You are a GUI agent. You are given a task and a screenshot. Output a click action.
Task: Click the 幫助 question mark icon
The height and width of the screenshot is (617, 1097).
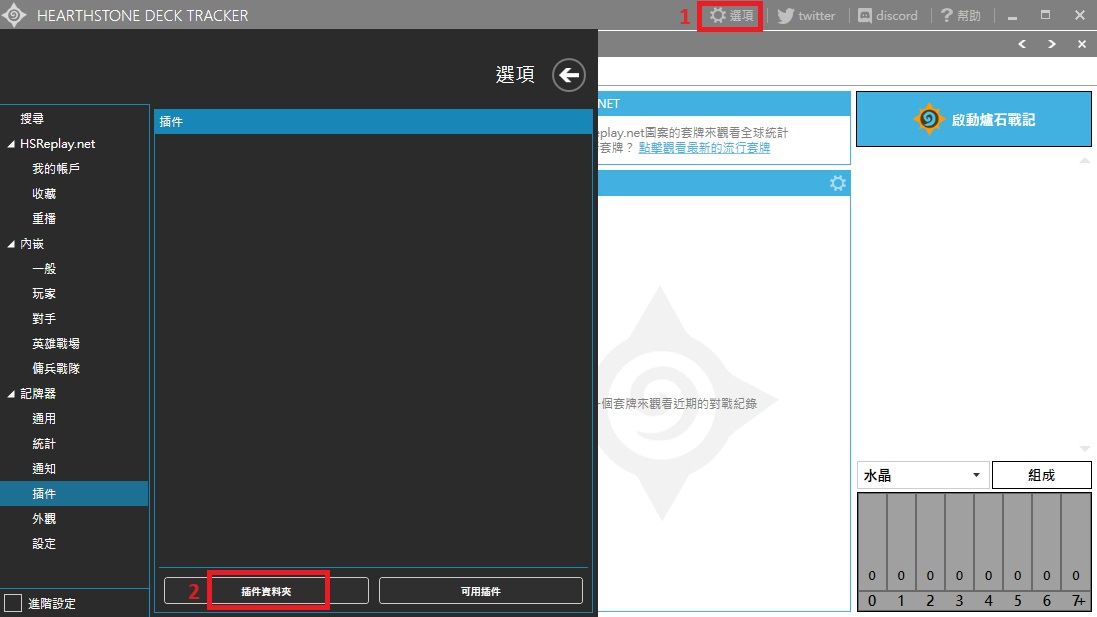[944, 15]
